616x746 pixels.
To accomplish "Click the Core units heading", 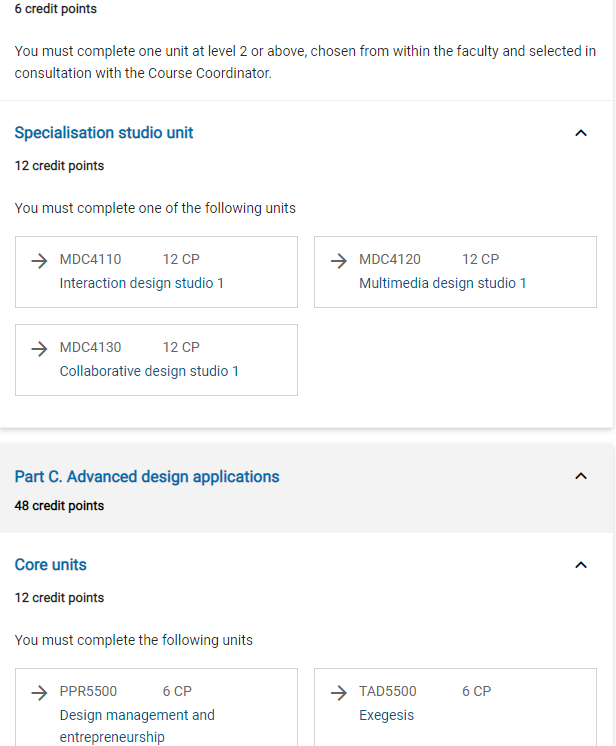I will (51, 565).
